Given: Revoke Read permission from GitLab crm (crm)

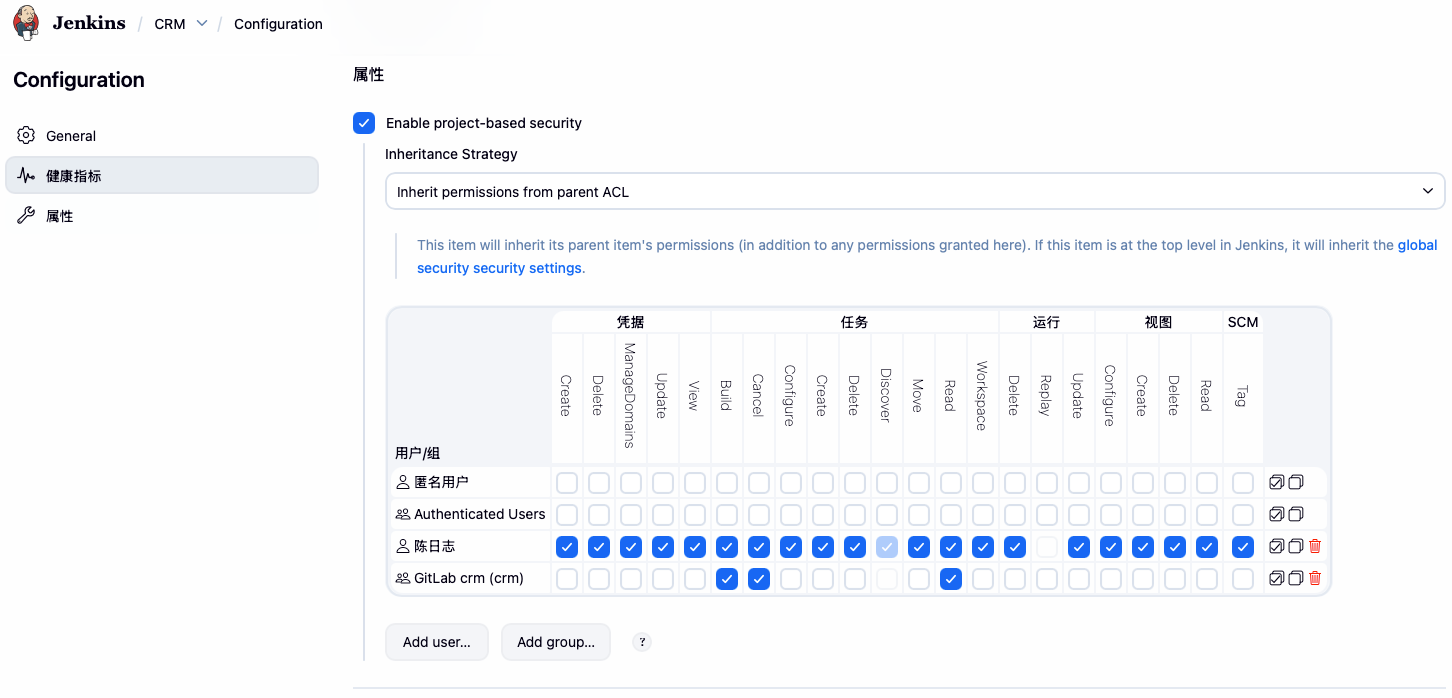Looking at the screenshot, I should point(951,578).
